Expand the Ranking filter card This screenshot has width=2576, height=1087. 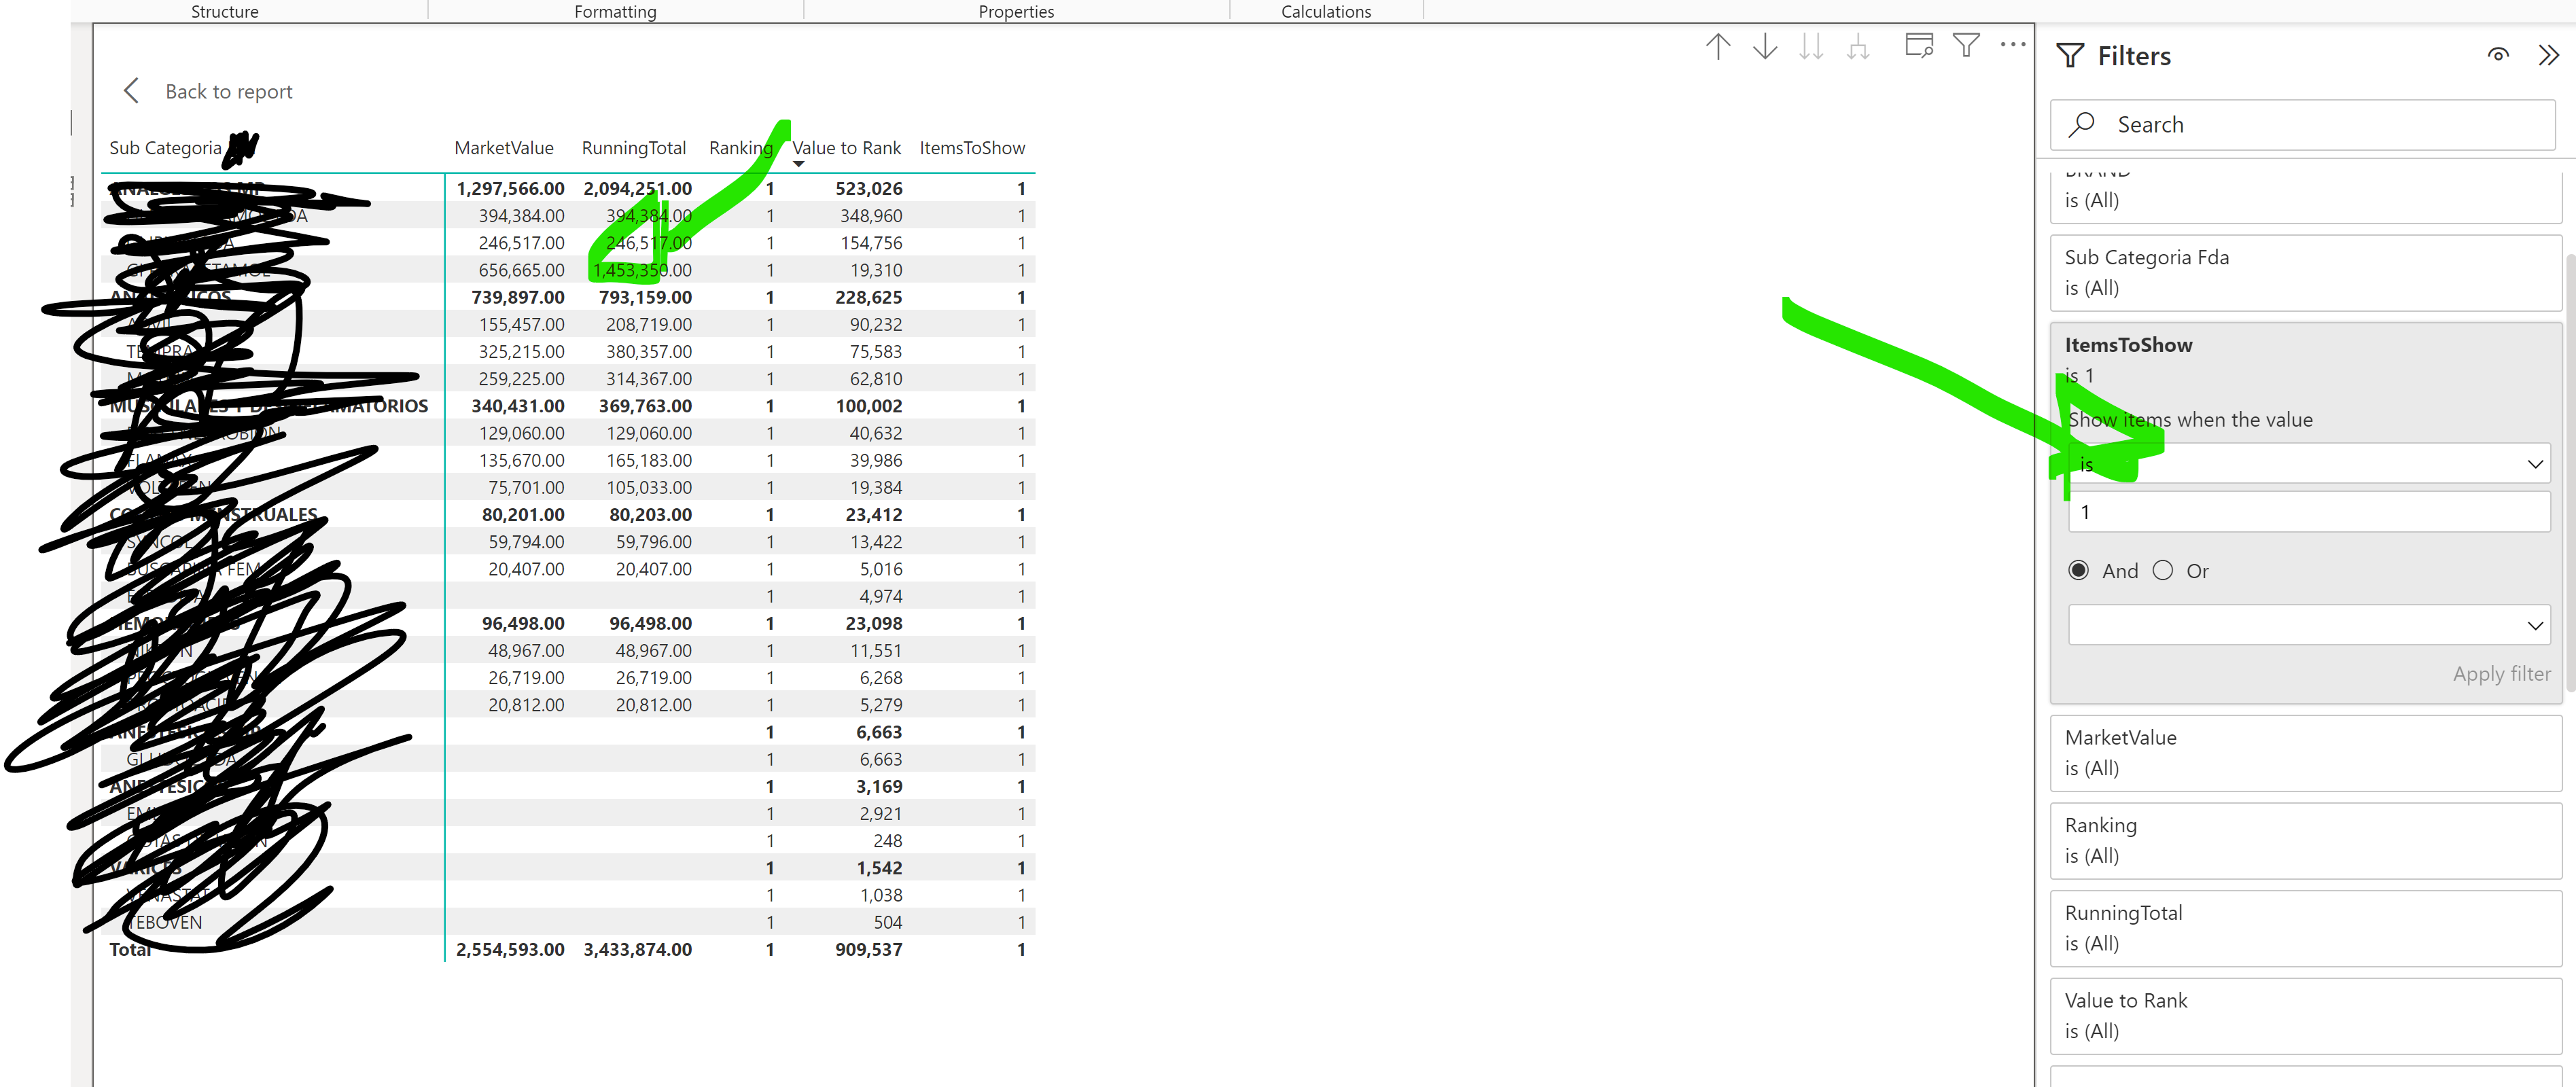[x=2305, y=840]
